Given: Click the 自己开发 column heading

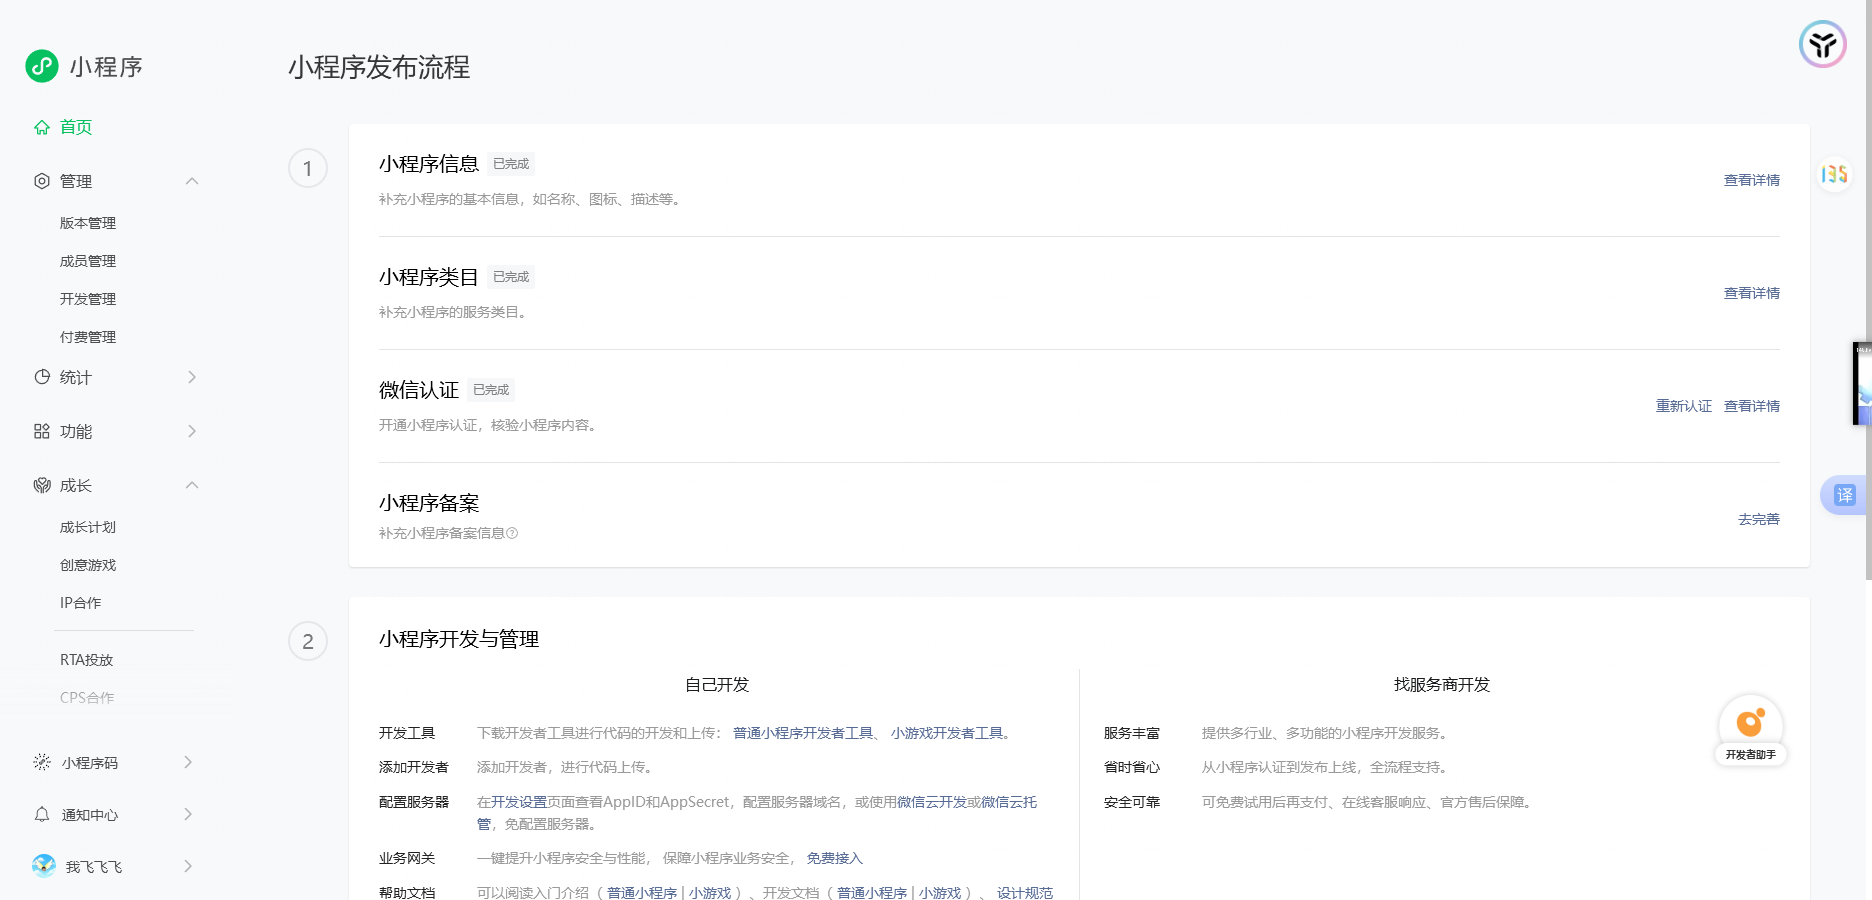Looking at the screenshot, I should pos(717,685).
